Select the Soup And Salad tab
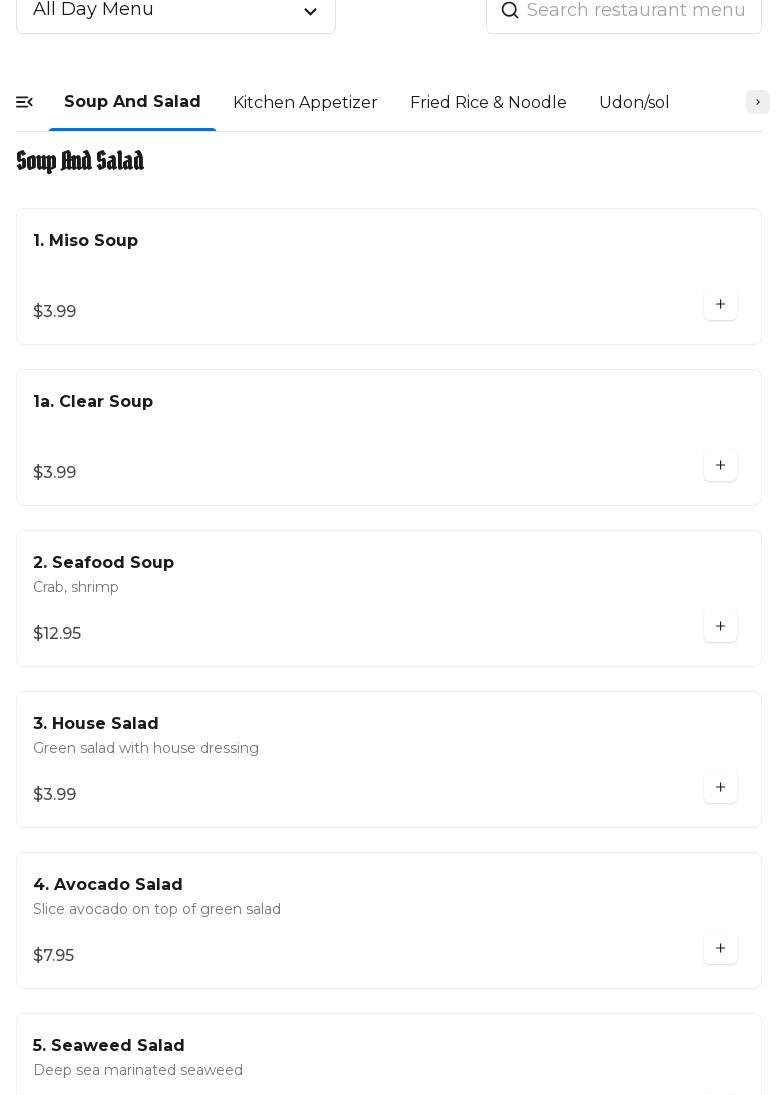This screenshot has height=1095, width=778. (132, 102)
